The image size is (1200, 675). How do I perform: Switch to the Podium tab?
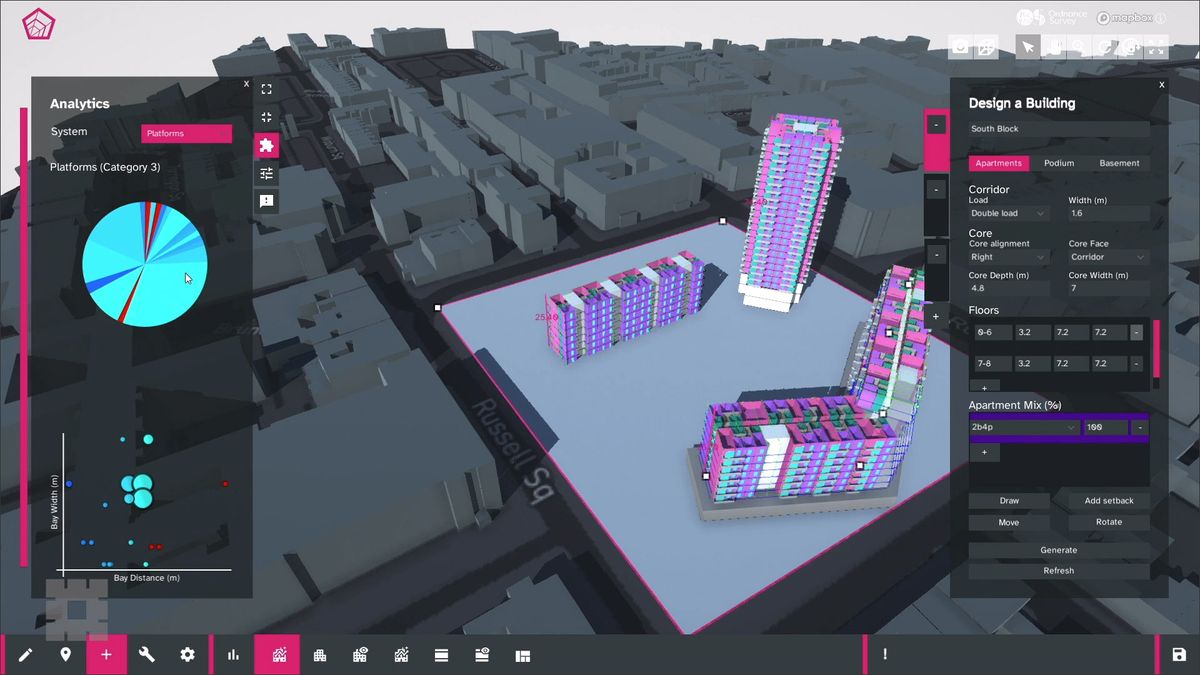[x=1060, y=163]
